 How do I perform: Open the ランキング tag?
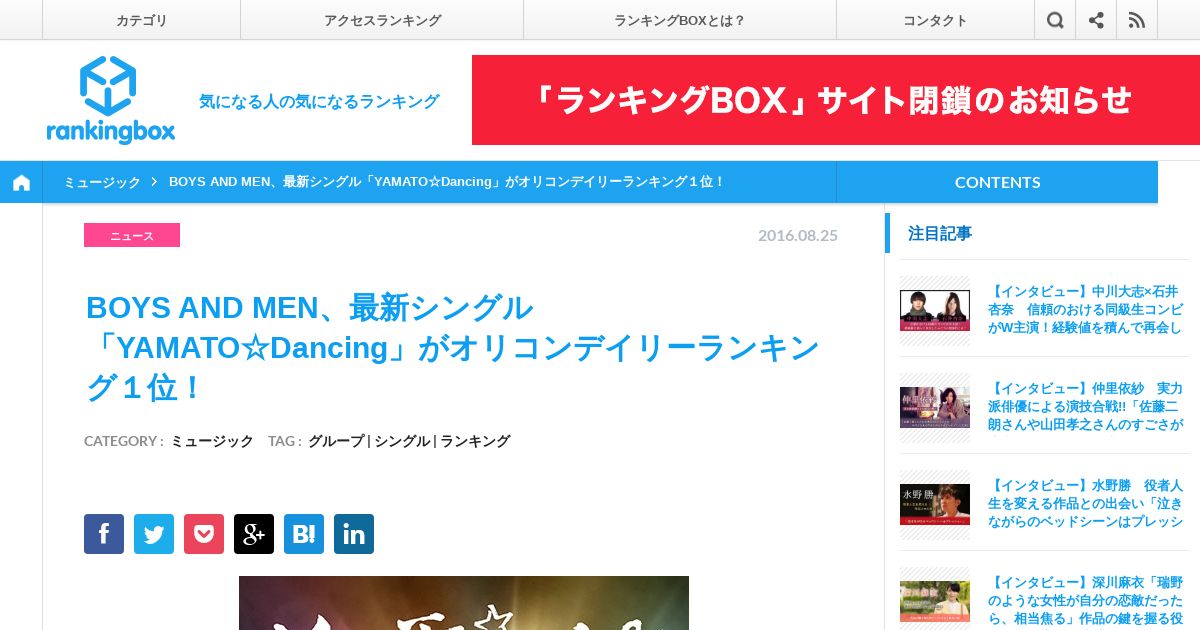[475, 441]
